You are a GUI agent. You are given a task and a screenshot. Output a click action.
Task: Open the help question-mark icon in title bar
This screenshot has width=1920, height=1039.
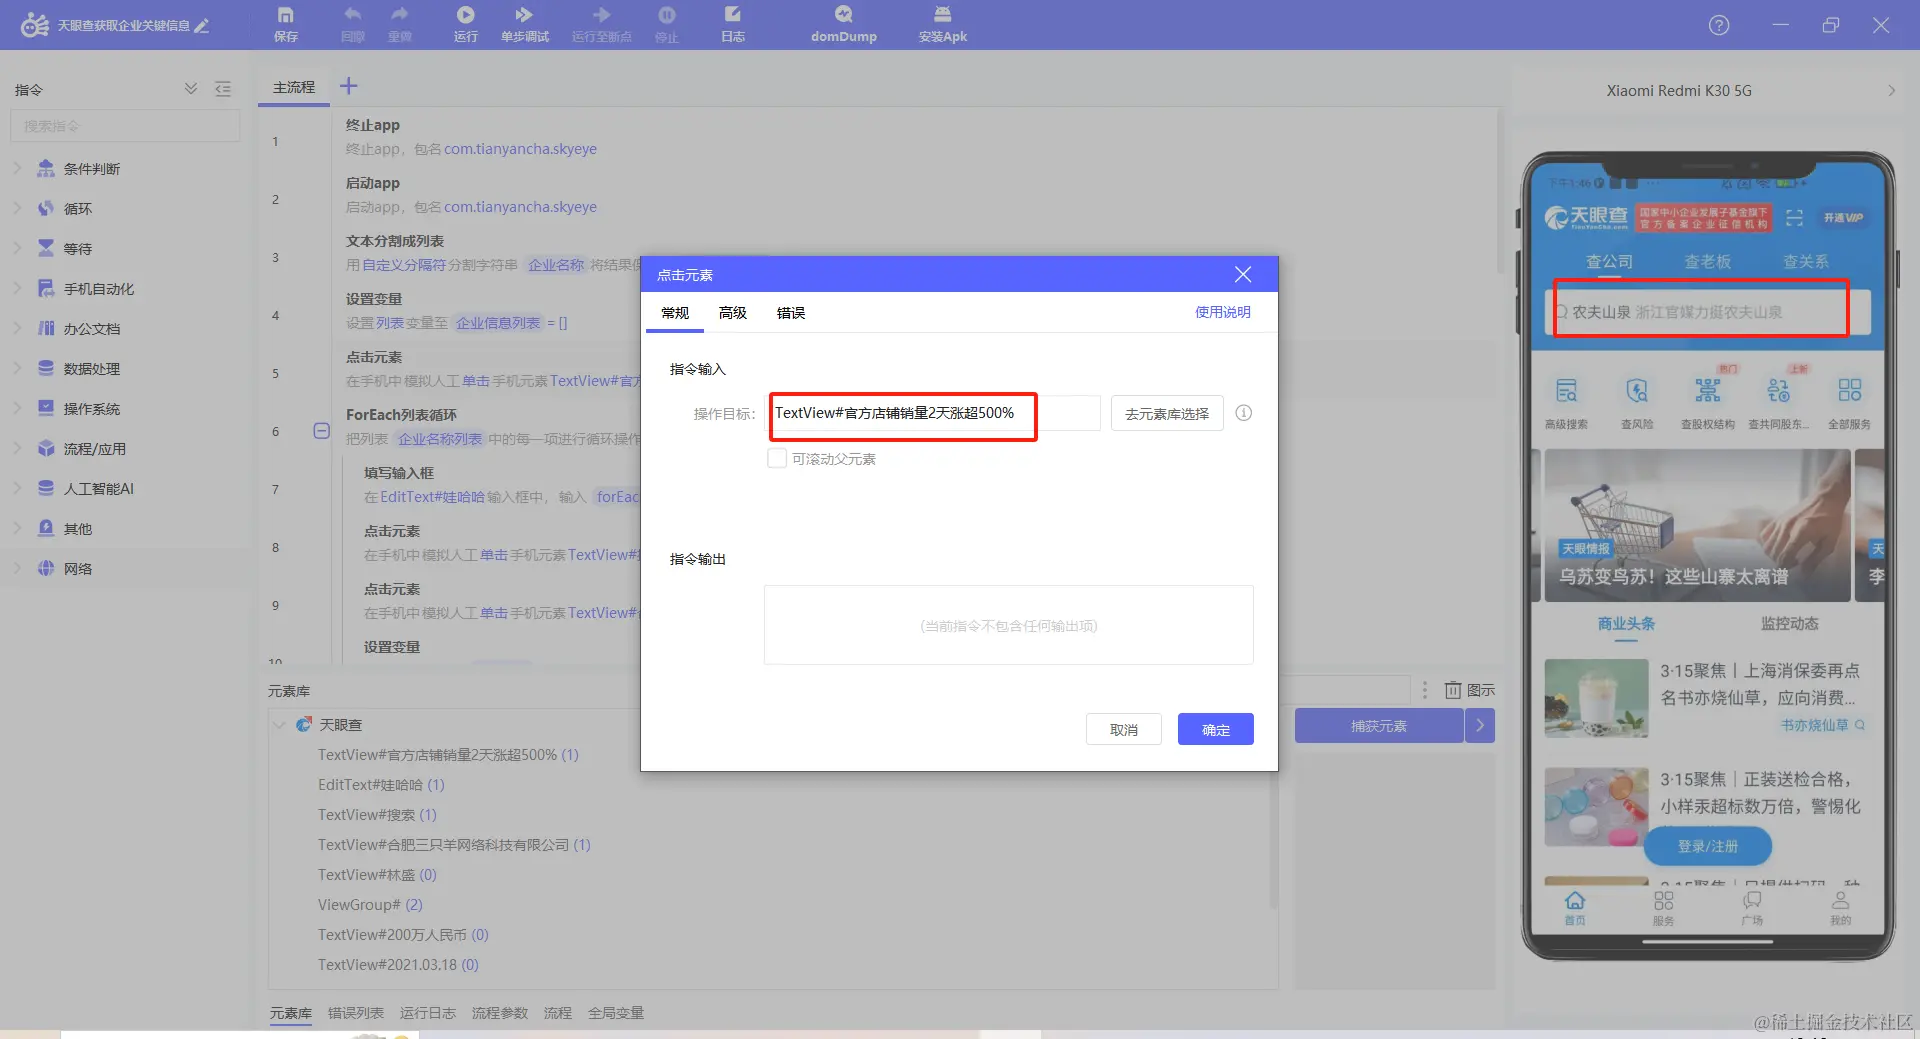click(1719, 25)
